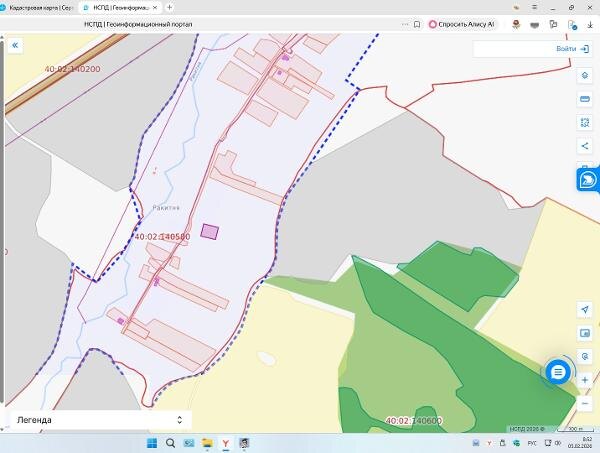Click the 40:02:140600 cadastral quarter label
600x453 pixels.
[414, 421]
